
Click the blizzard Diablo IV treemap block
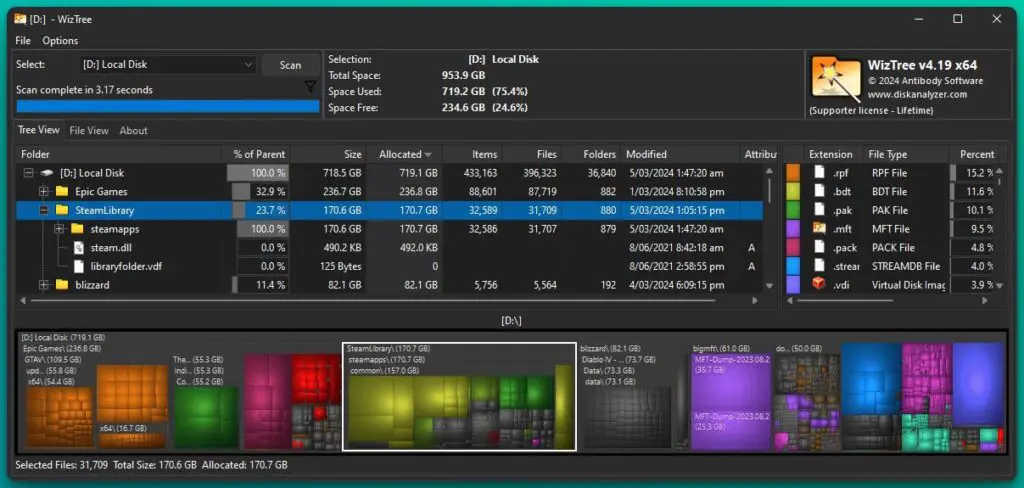[626, 402]
